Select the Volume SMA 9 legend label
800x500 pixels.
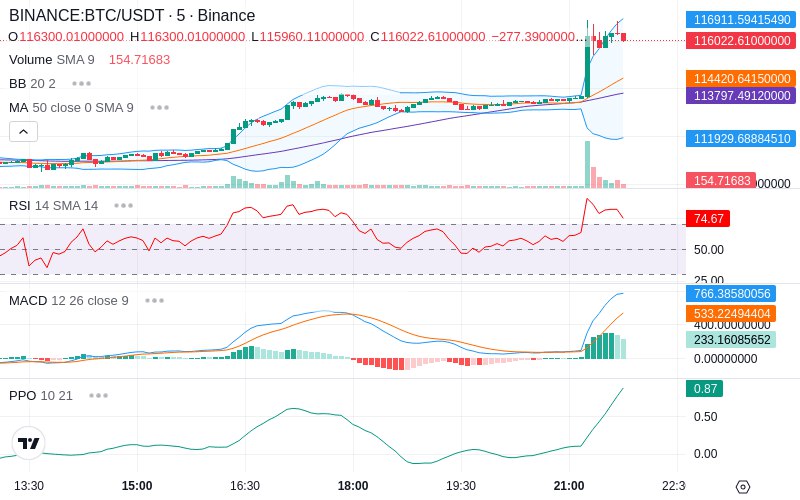52,60
